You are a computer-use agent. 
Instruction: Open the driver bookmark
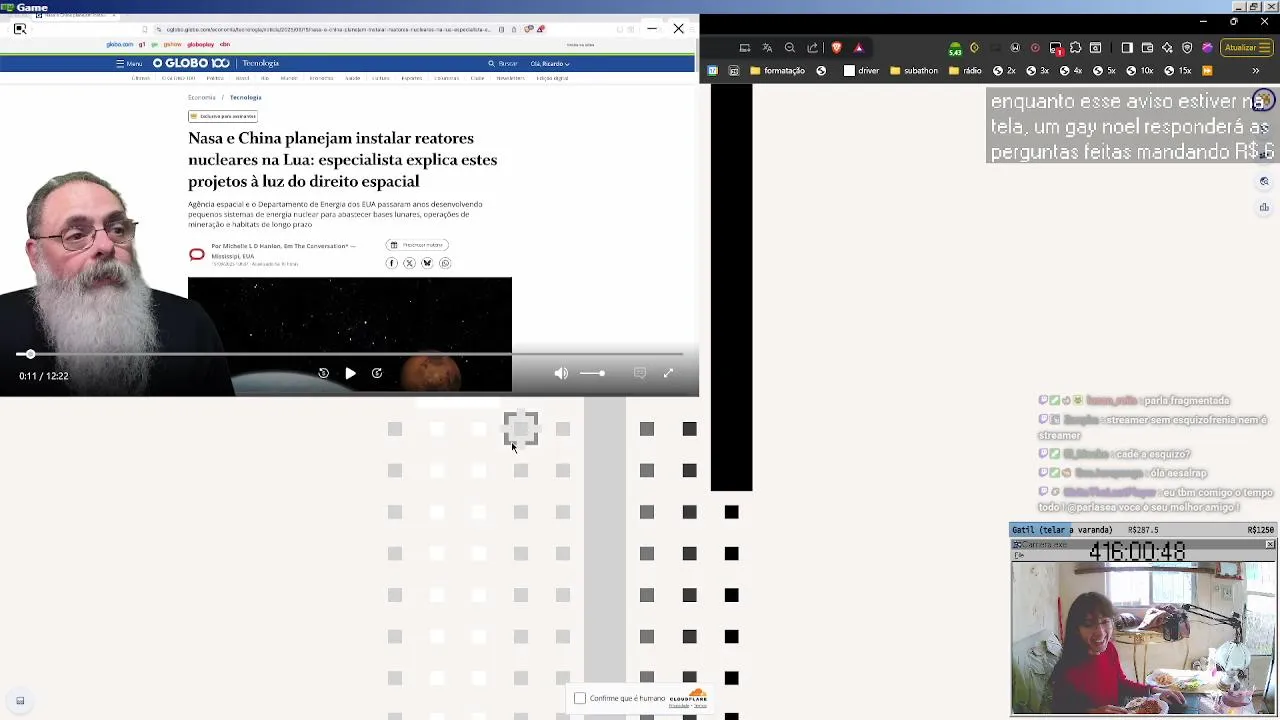tap(861, 71)
